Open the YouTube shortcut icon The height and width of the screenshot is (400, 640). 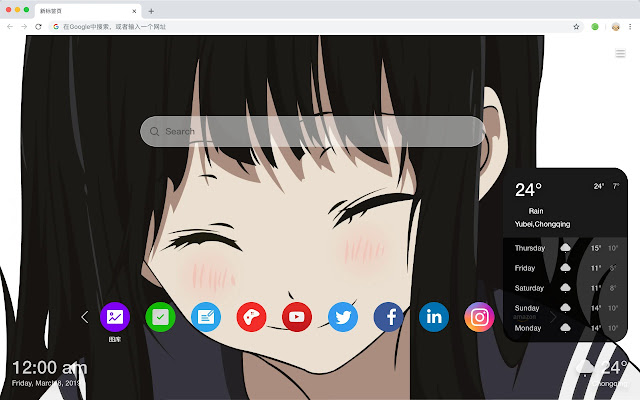coord(297,317)
